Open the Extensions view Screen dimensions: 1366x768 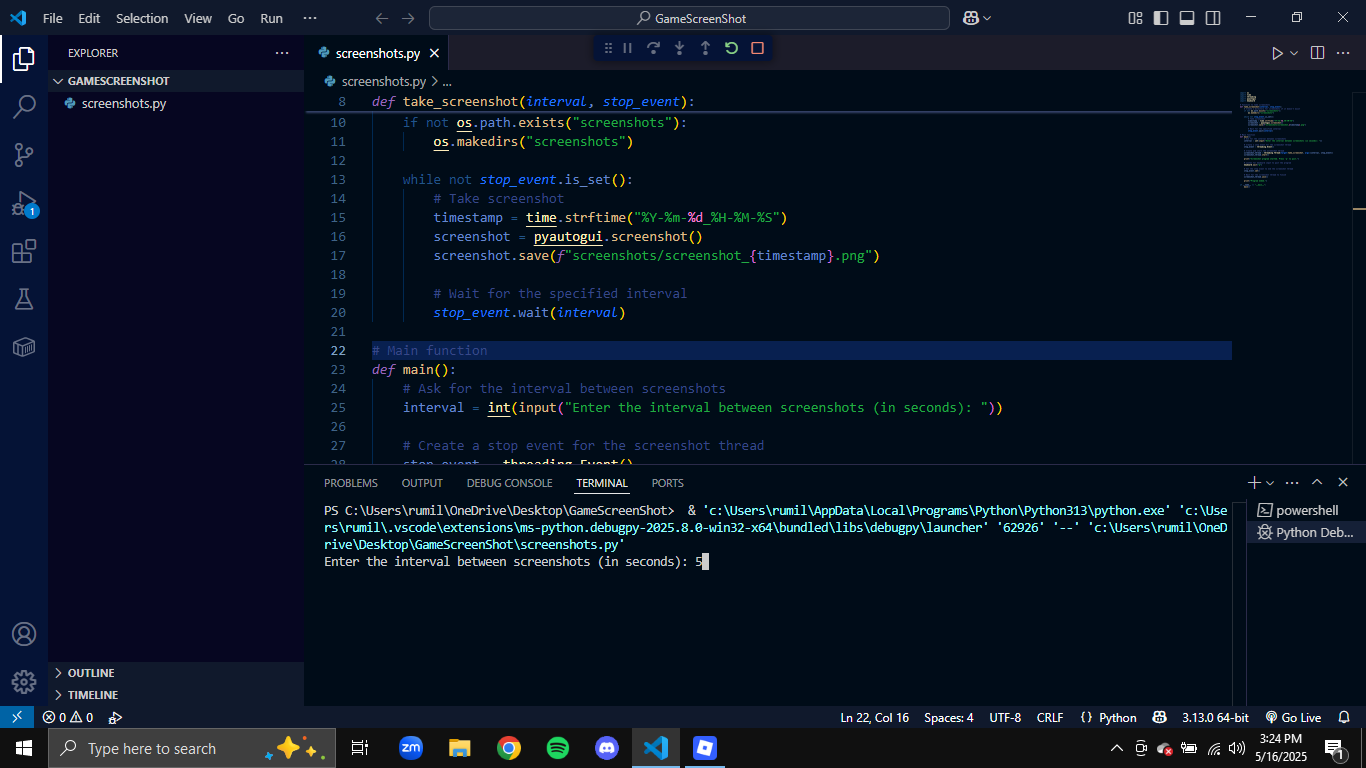point(24,252)
